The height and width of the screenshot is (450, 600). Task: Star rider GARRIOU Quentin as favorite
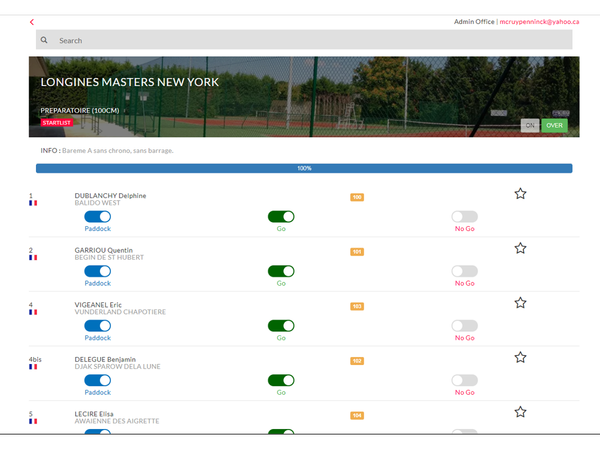[520, 248]
